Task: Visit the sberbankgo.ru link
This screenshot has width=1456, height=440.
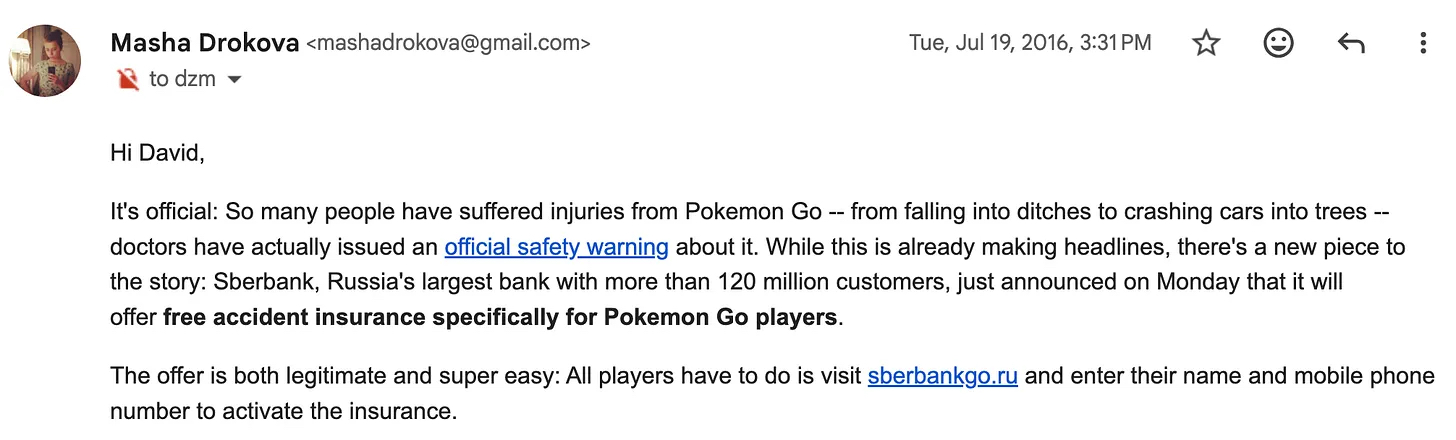Action: (x=942, y=377)
